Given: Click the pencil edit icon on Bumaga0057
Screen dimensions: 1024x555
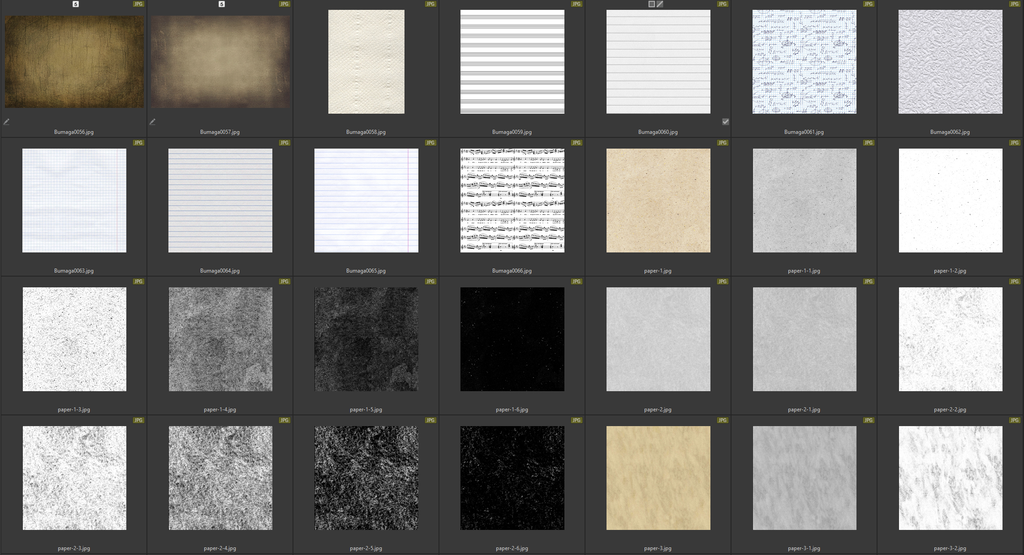Looking at the screenshot, I should 153,122.
